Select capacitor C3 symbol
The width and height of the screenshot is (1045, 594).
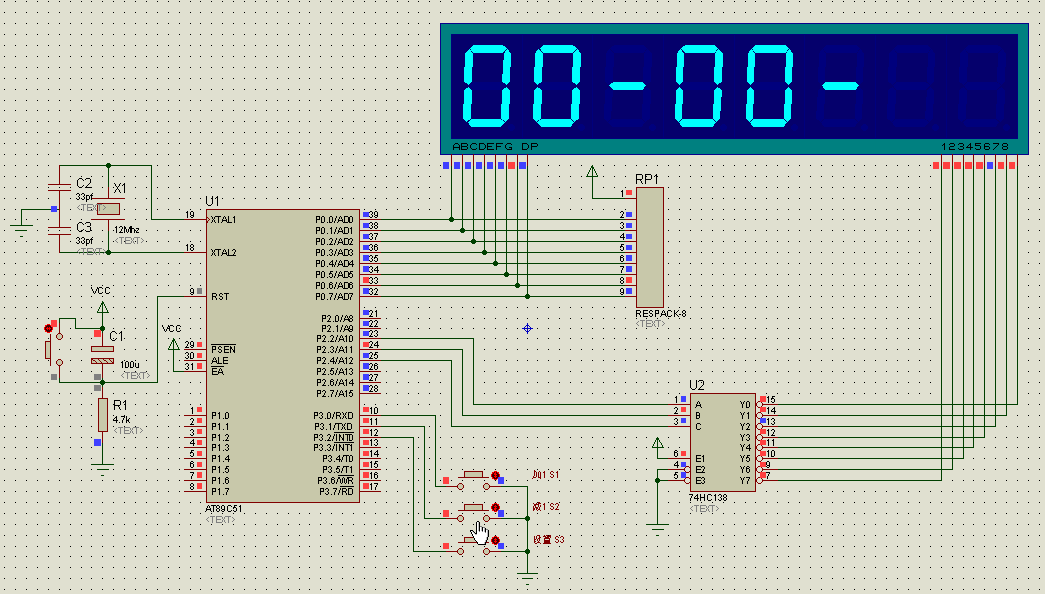click(59, 231)
